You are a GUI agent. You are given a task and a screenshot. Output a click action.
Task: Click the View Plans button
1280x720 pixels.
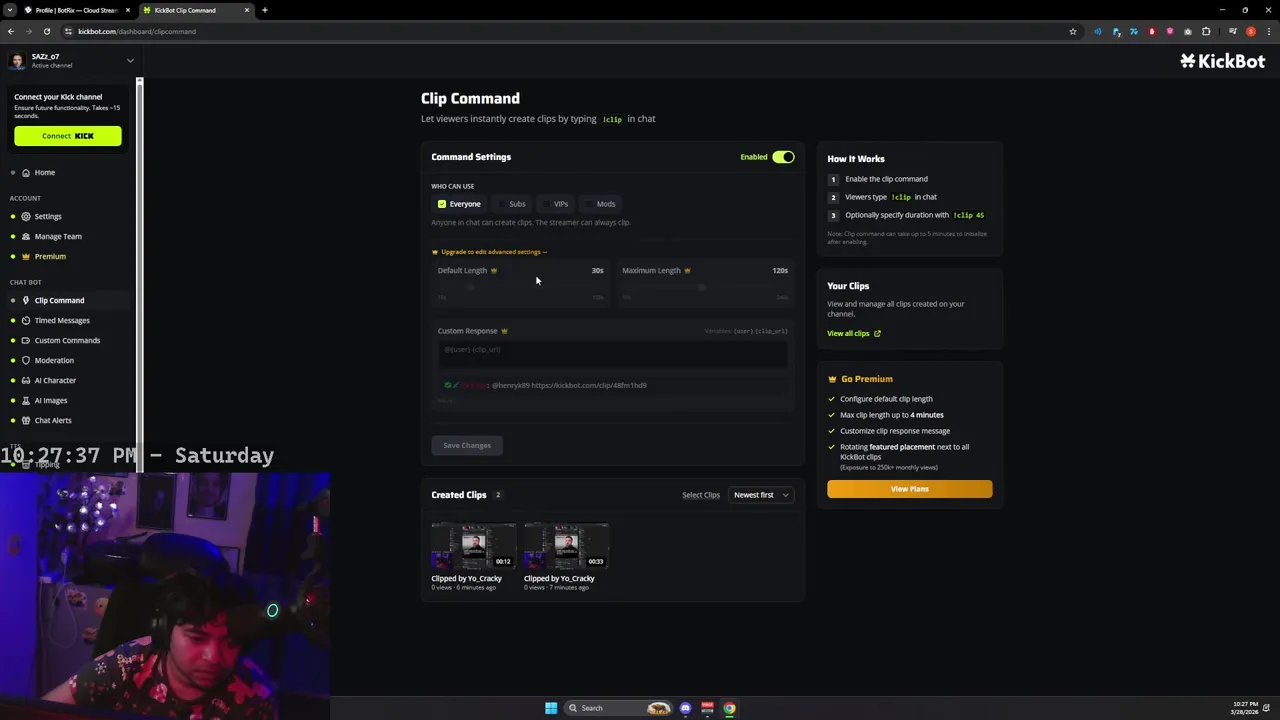910,489
